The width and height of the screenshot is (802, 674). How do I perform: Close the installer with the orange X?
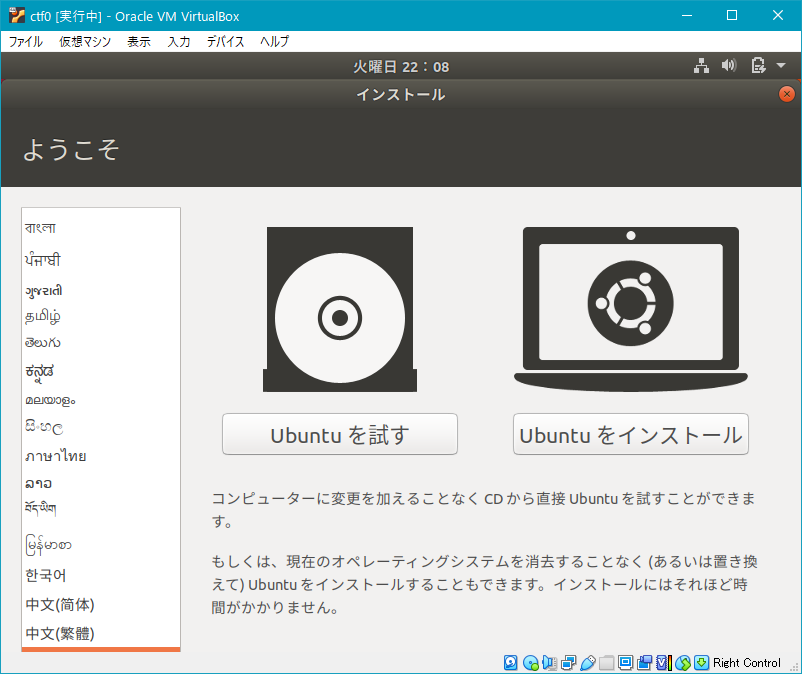point(787,94)
